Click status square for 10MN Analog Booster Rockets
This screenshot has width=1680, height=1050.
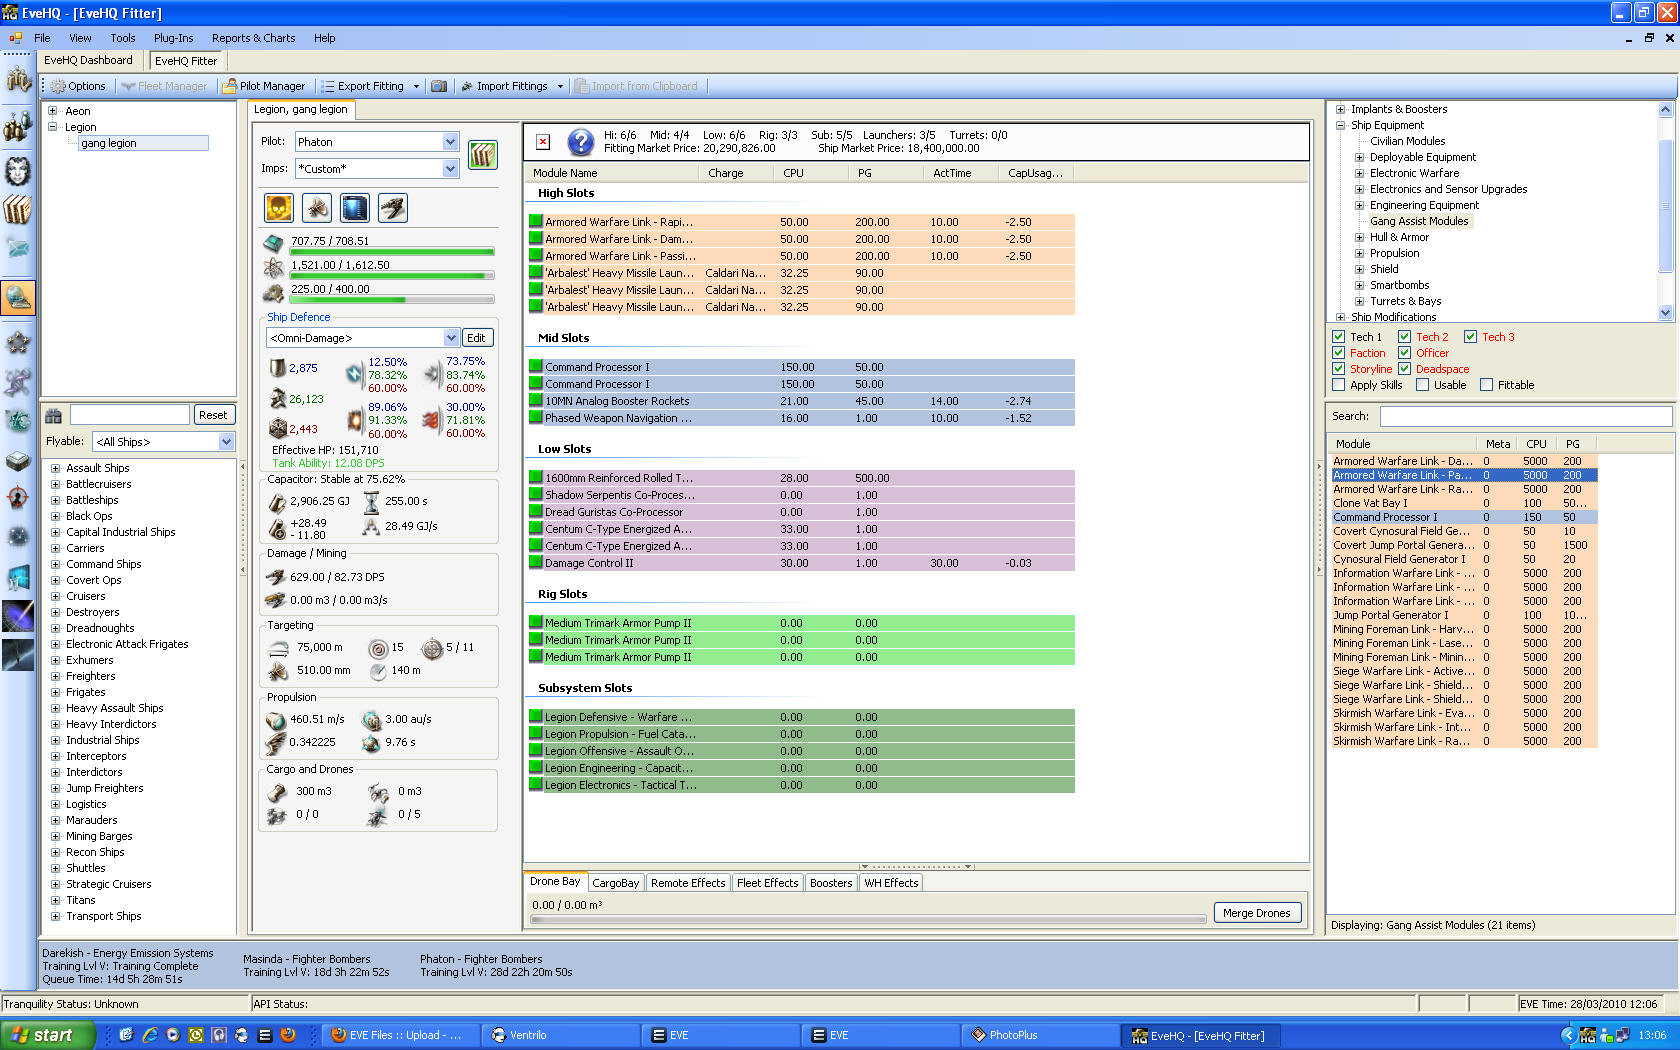point(536,401)
